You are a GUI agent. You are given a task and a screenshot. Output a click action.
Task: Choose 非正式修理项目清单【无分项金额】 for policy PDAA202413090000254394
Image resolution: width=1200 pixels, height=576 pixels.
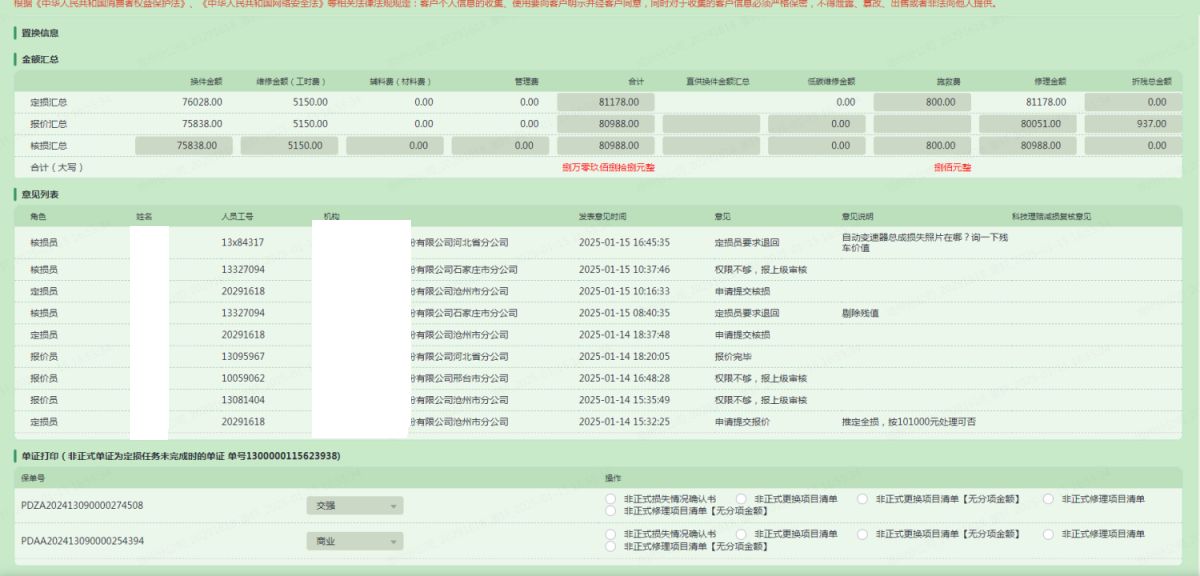(610, 546)
